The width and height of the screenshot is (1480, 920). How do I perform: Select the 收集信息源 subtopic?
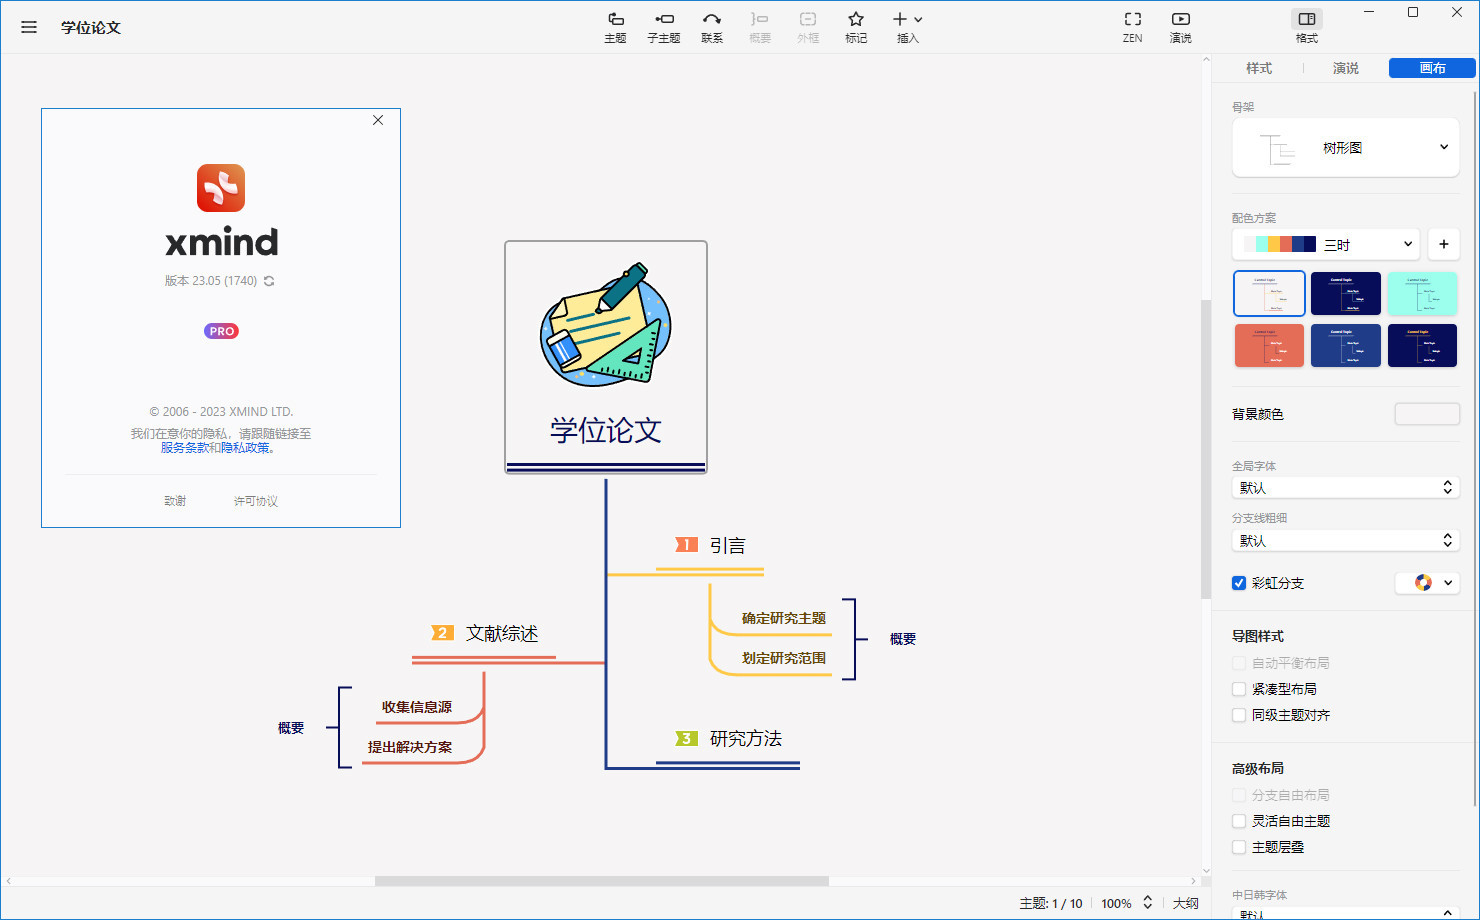417,707
